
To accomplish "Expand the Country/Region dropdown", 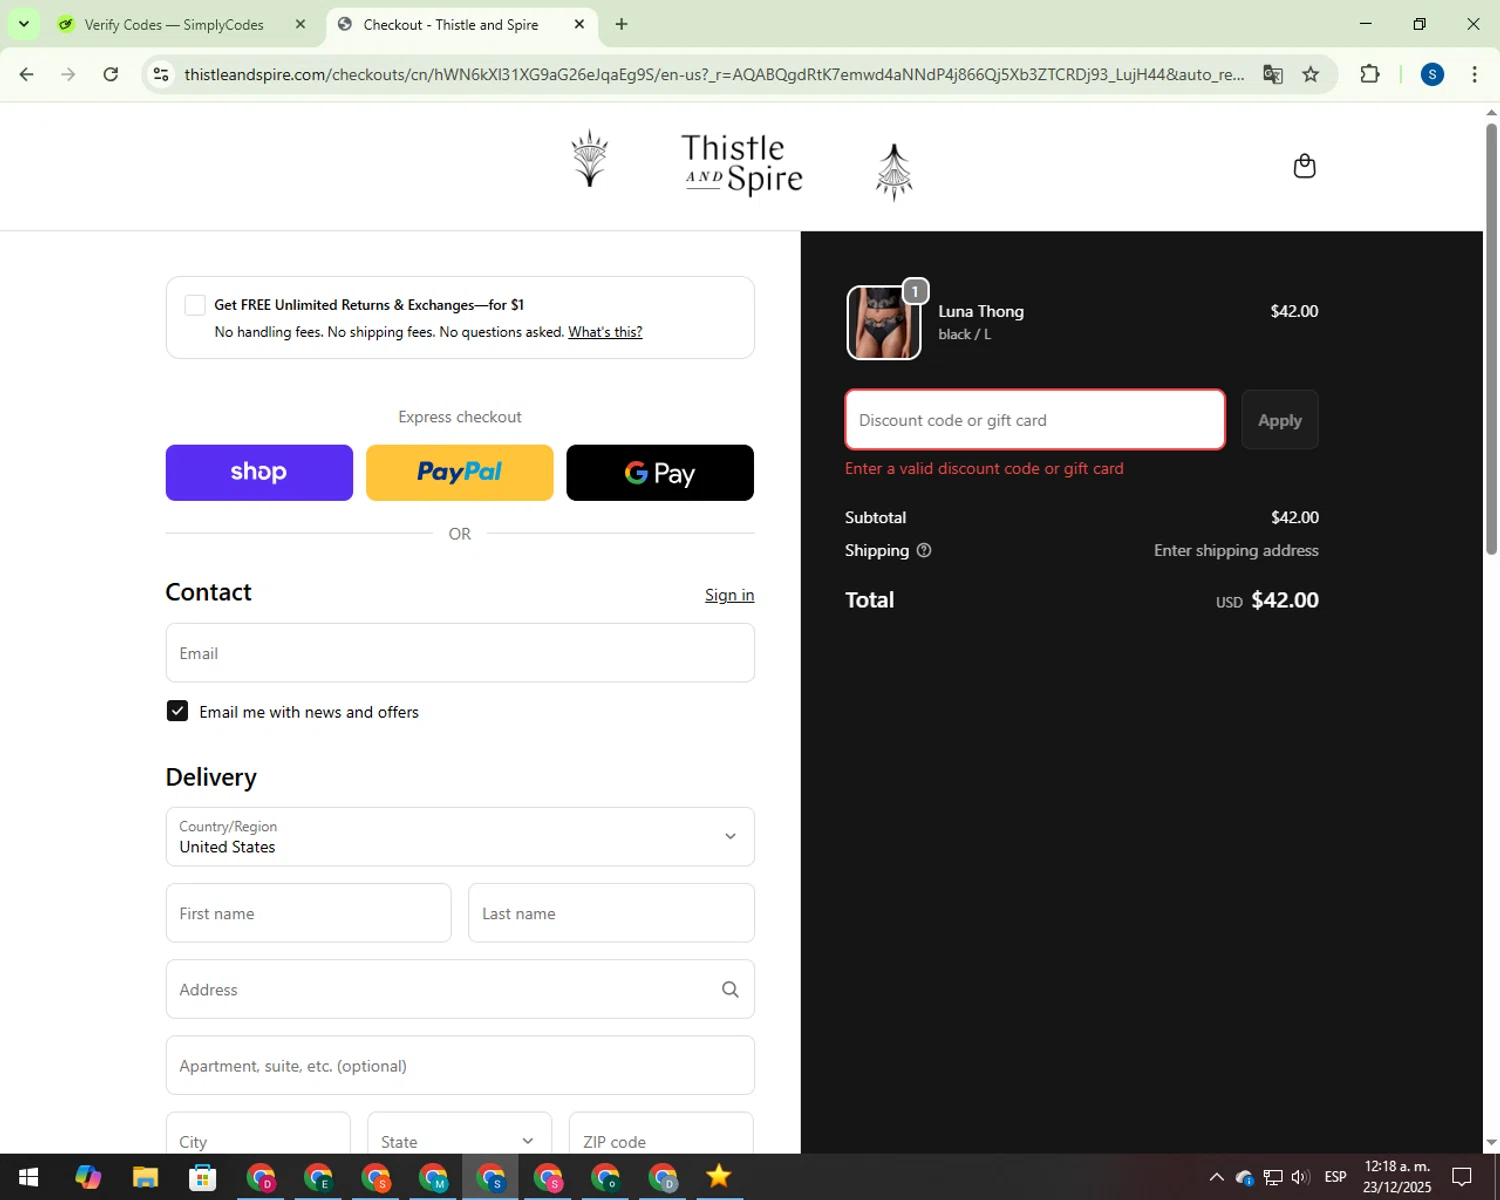I will tap(460, 837).
